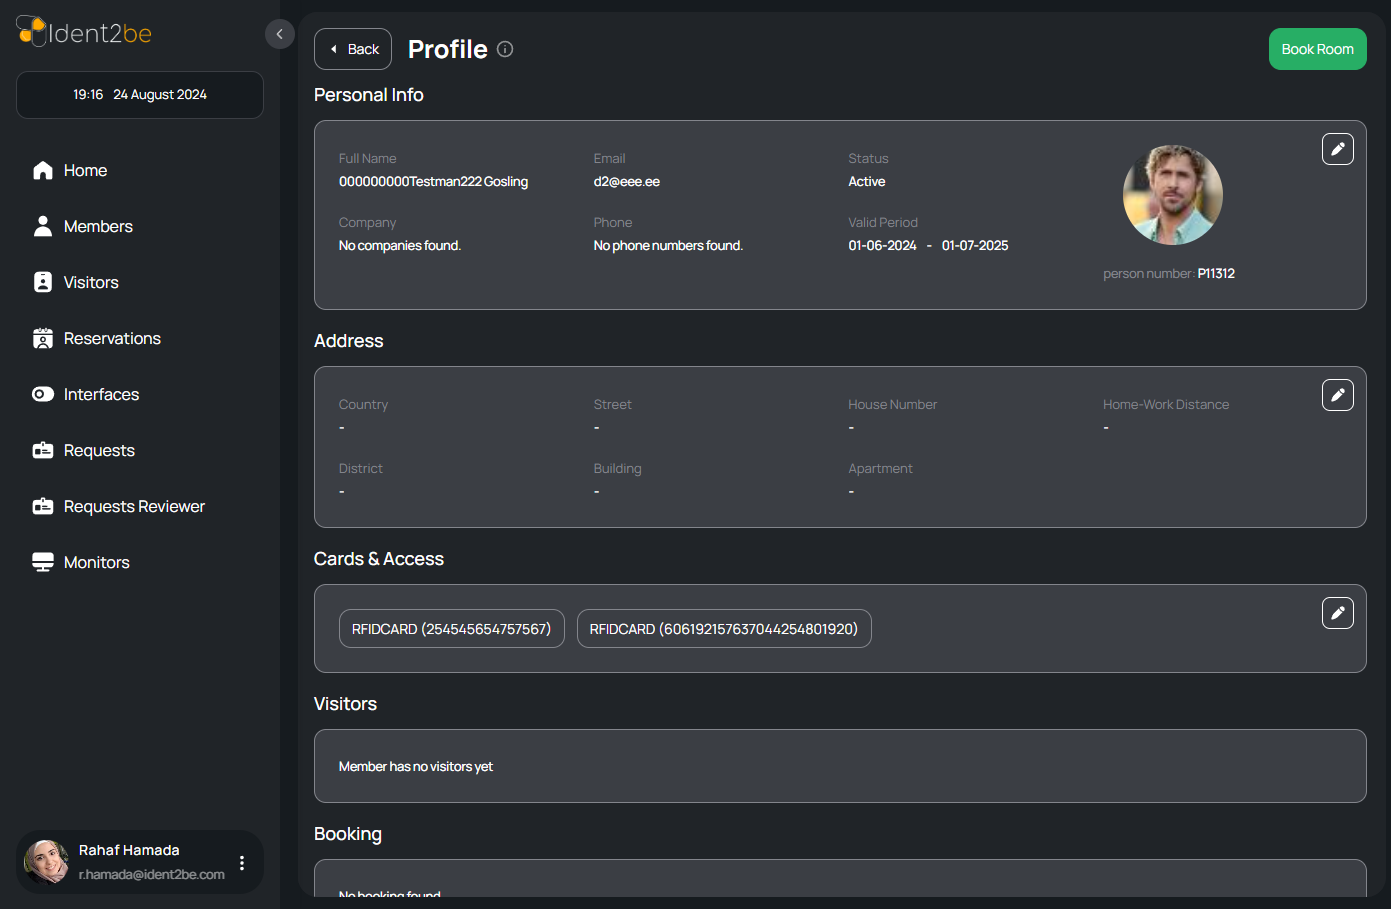This screenshot has height=909, width=1391.
Task: Click the email d2@eee.ee
Action: pos(627,182)
